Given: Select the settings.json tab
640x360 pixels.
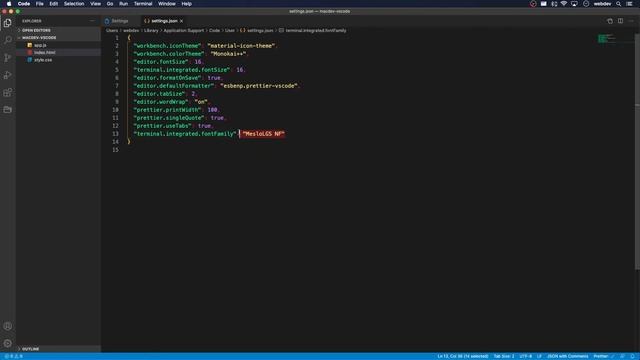Looking at the screenshot, I should [164, 21].
